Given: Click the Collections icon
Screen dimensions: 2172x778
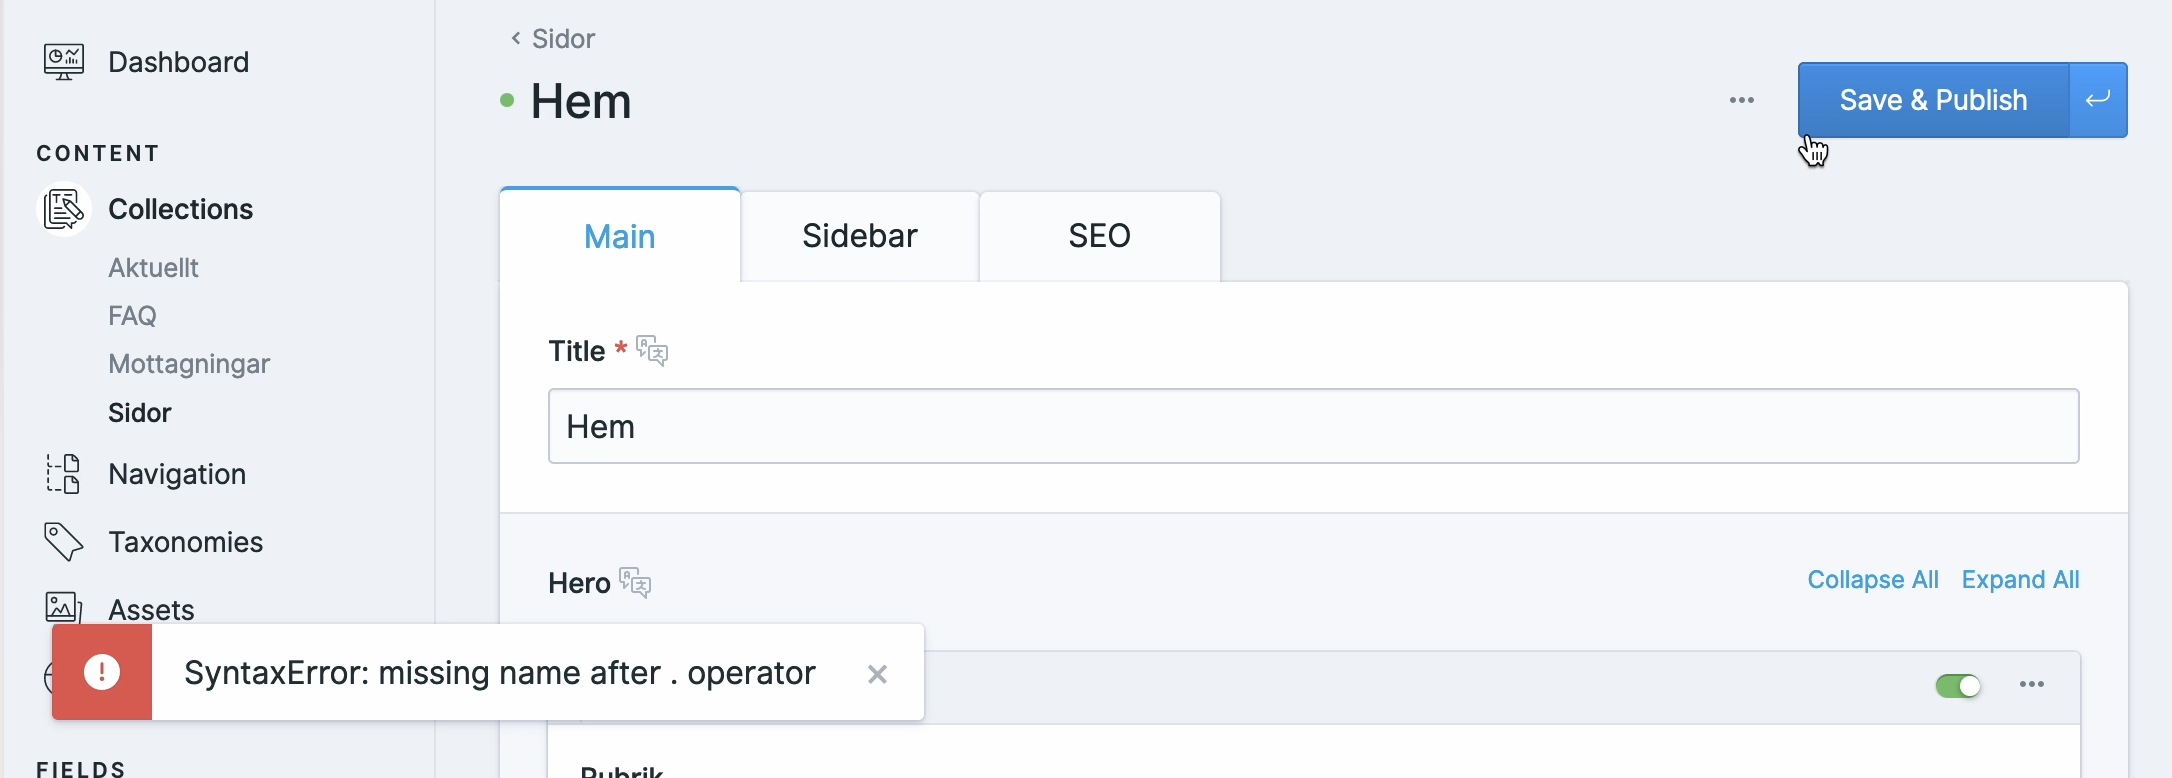Looking at the screenshot, I should pos(63,208).
